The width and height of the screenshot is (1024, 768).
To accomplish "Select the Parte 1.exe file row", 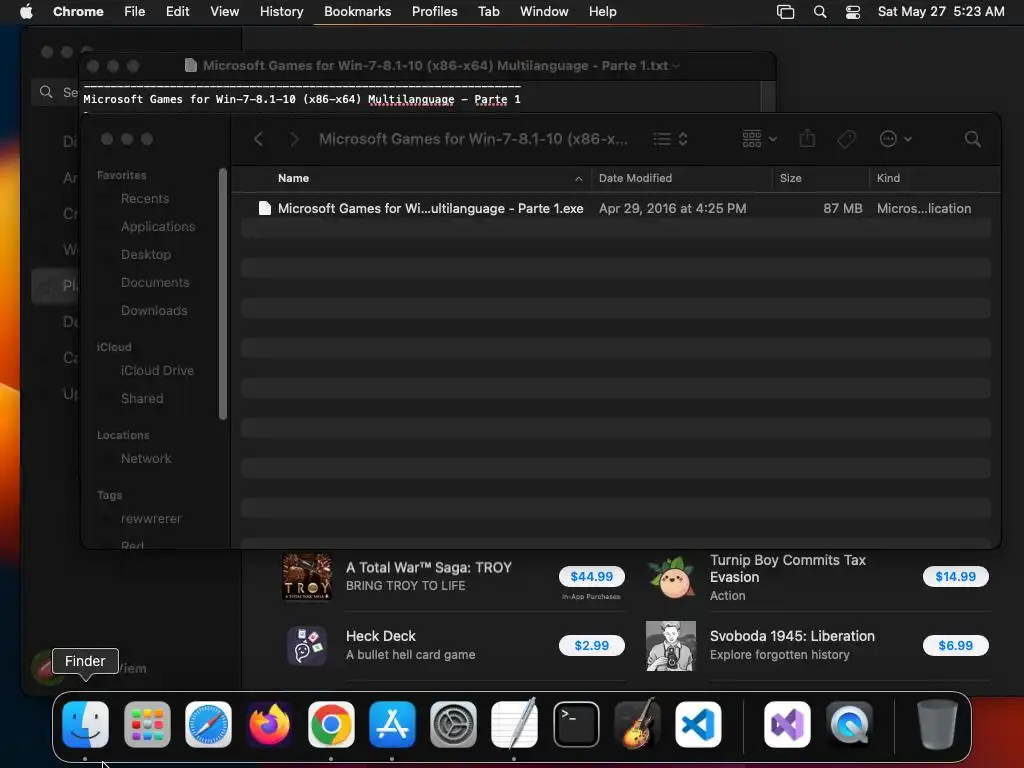I will (616, 208).
